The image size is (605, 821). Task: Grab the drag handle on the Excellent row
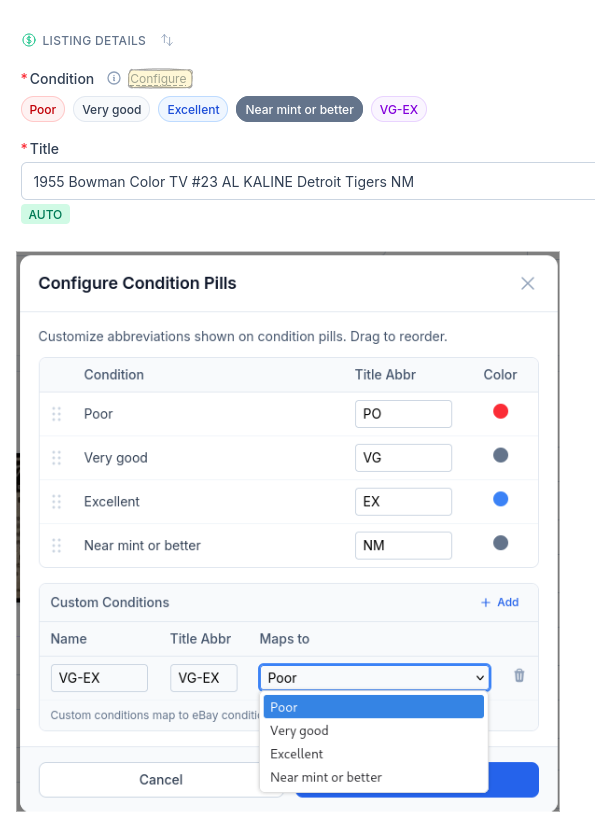point(57,501)
